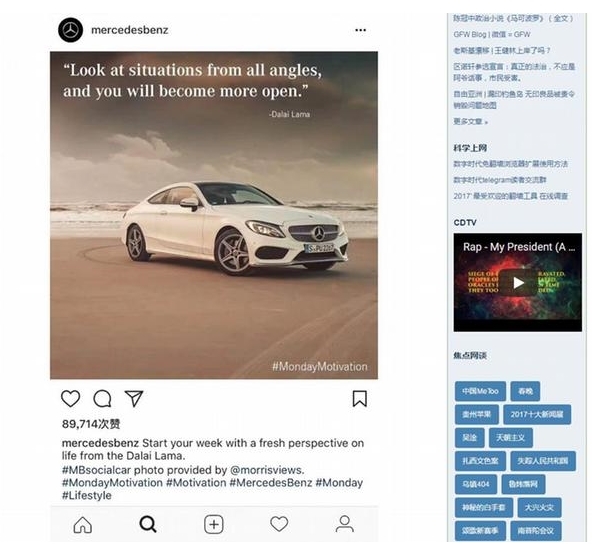Screen dimensions: 592x551
Task: Open the @morrisviews mention in caption
Action: (x=267, y=470)
